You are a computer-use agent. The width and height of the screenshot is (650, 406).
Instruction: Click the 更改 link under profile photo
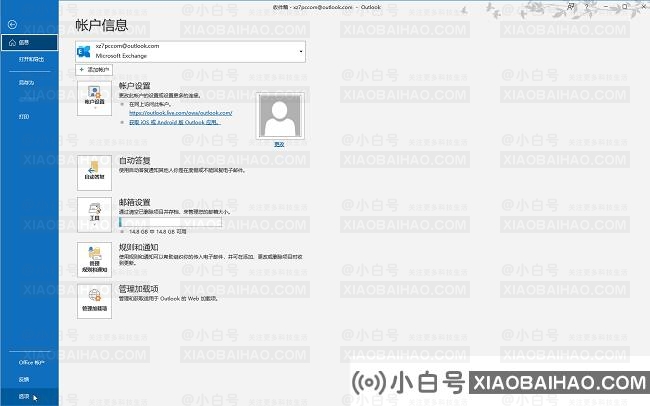coord(279,144)
